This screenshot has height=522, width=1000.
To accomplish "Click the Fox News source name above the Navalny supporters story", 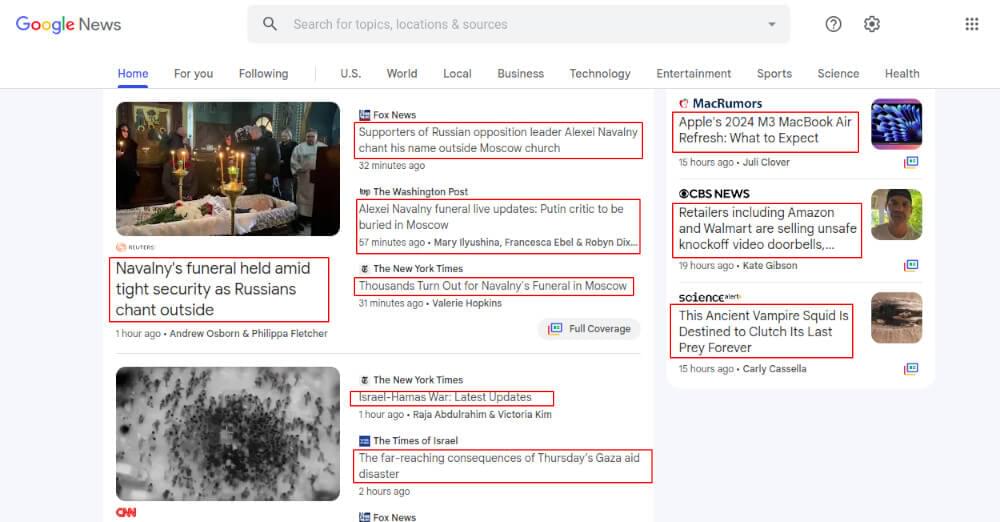I will [x=394, y=115].
